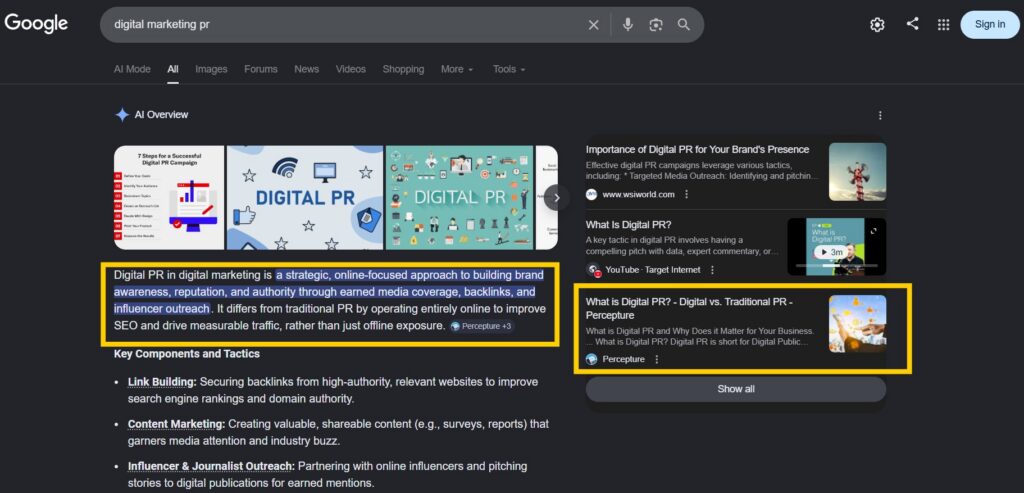Expand the More search filters dropdown
This screenshot has width=1024, height=493.
456,69
